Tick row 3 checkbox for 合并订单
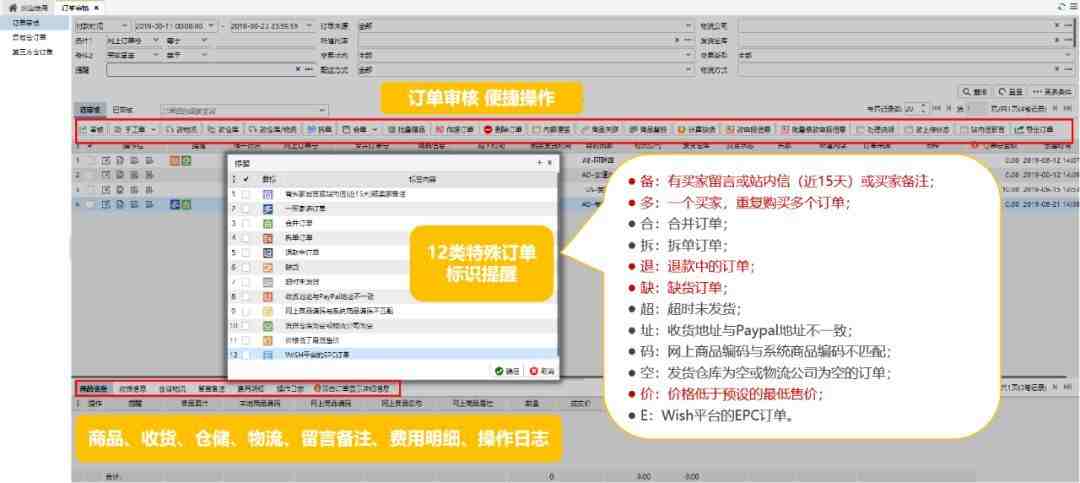 coord(246,223)
